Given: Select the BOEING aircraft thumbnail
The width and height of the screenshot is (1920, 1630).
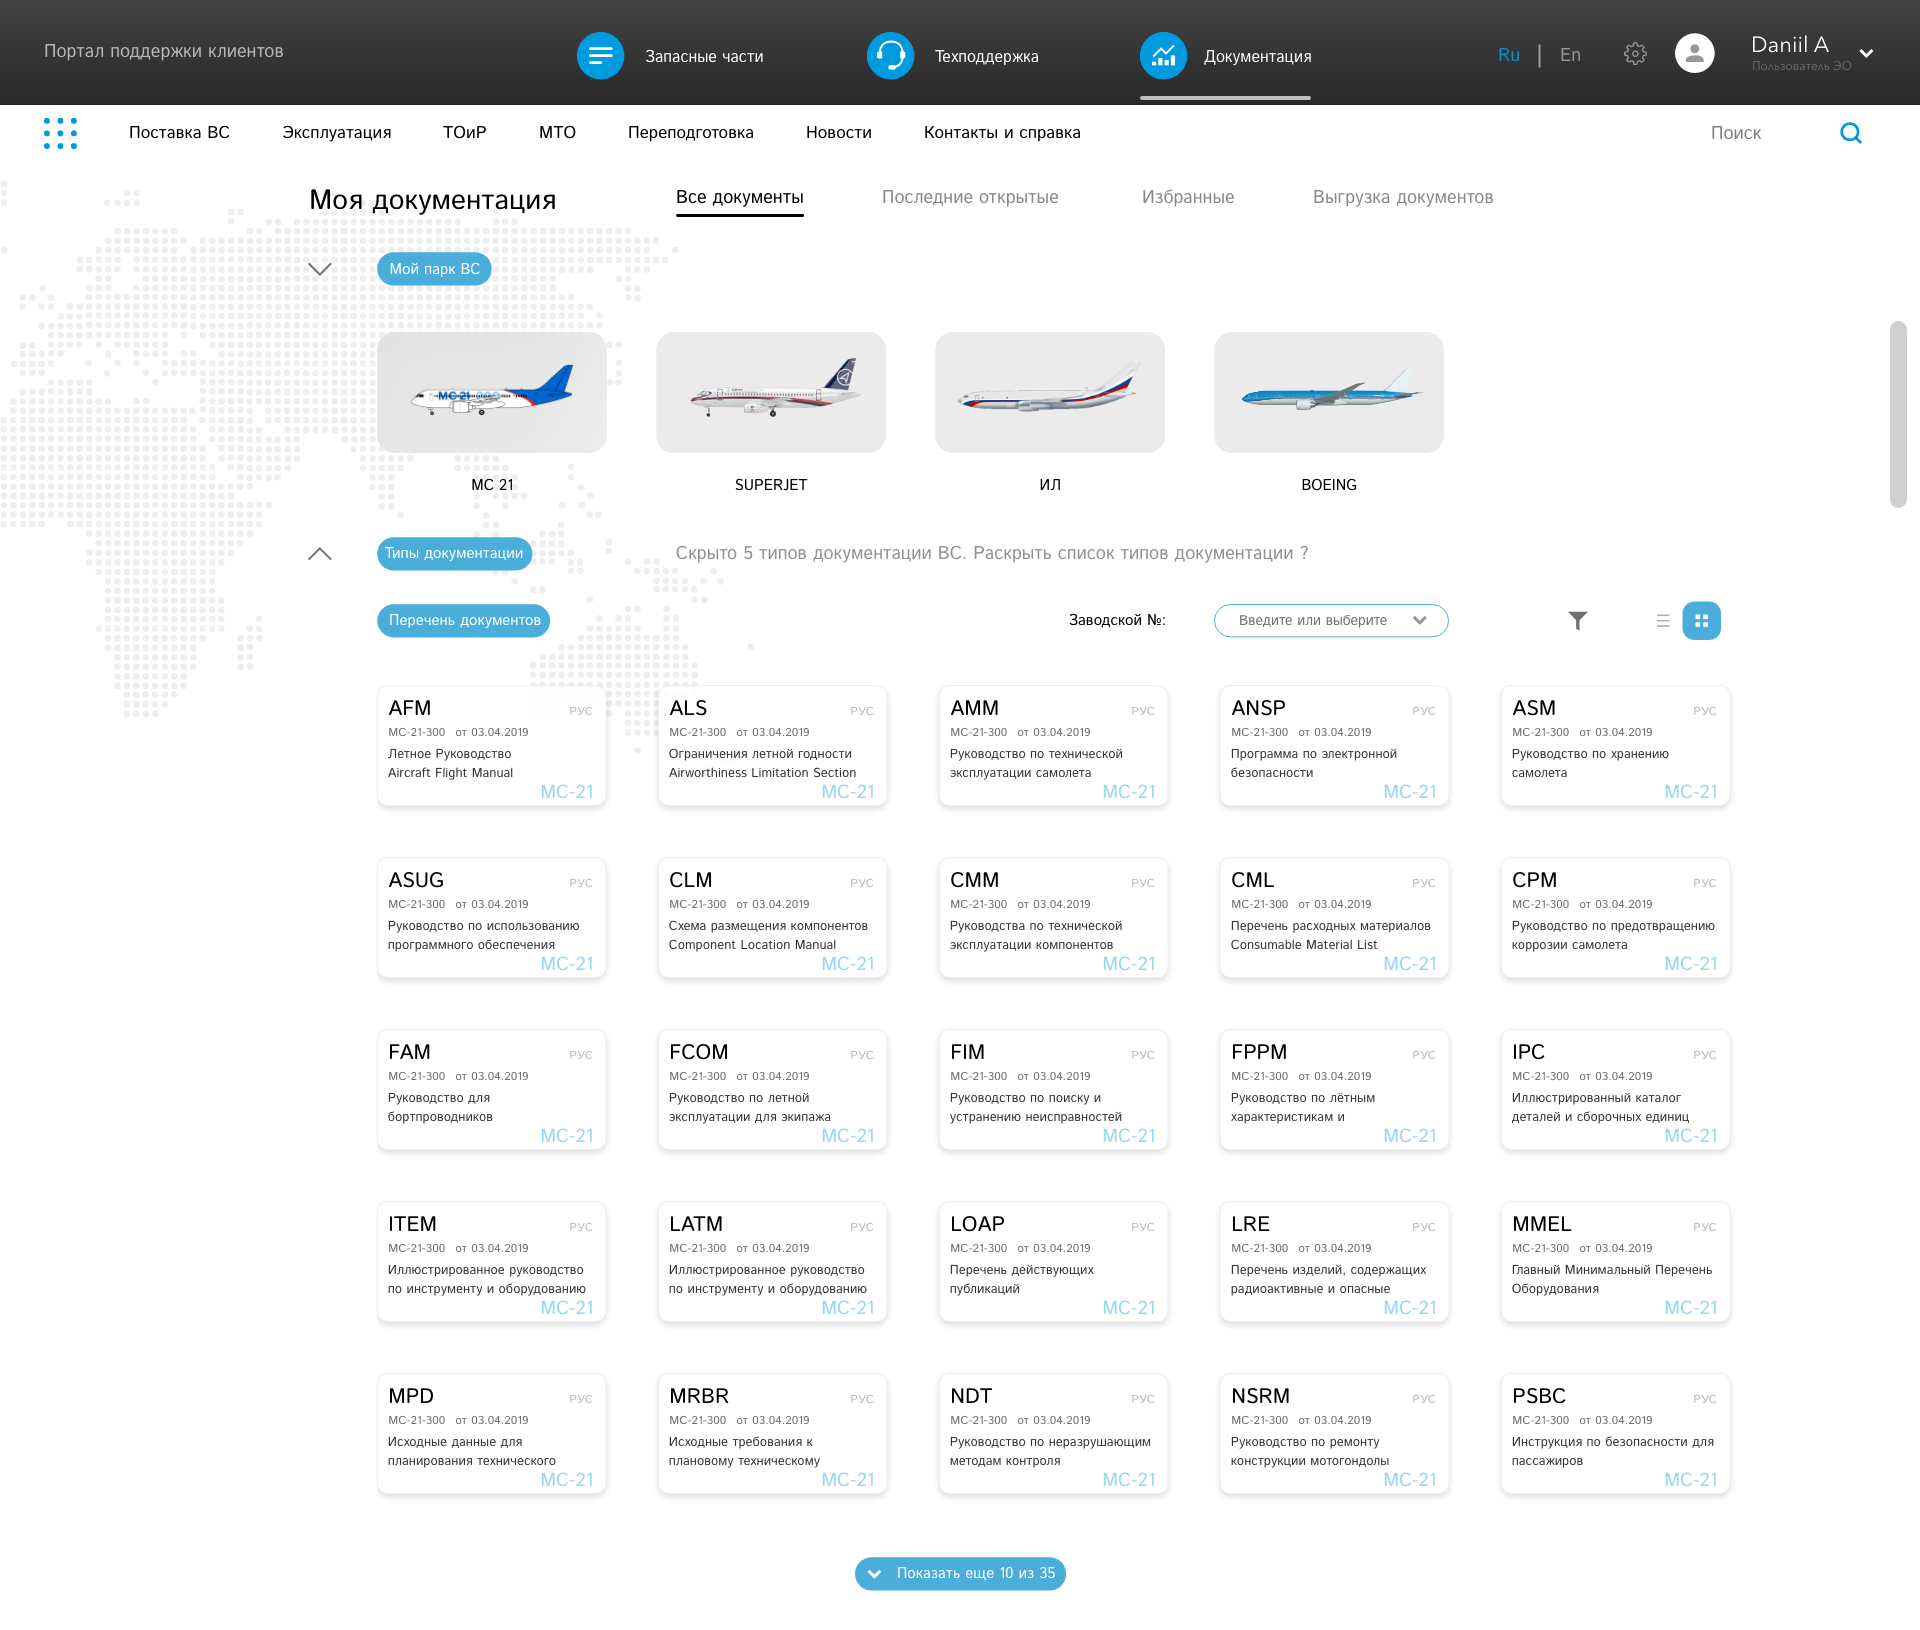Looking at the screenshot, I should [x=1329, y=393].
